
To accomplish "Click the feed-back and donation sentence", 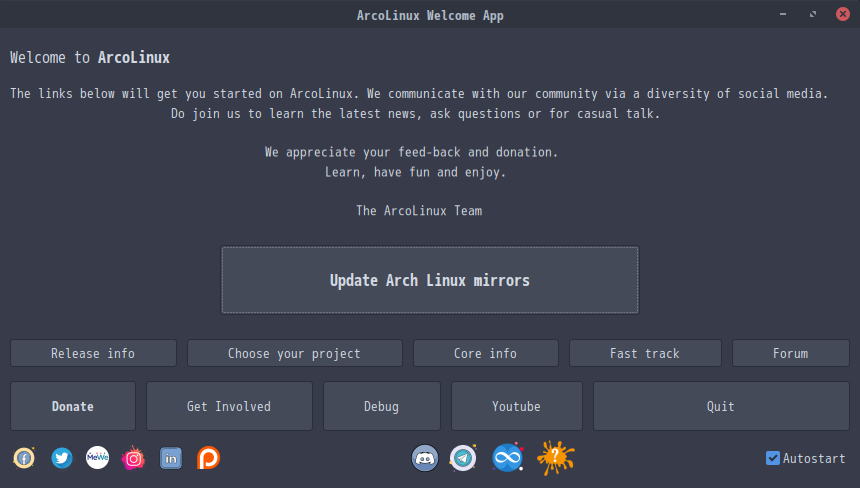I will click(411, 152).
